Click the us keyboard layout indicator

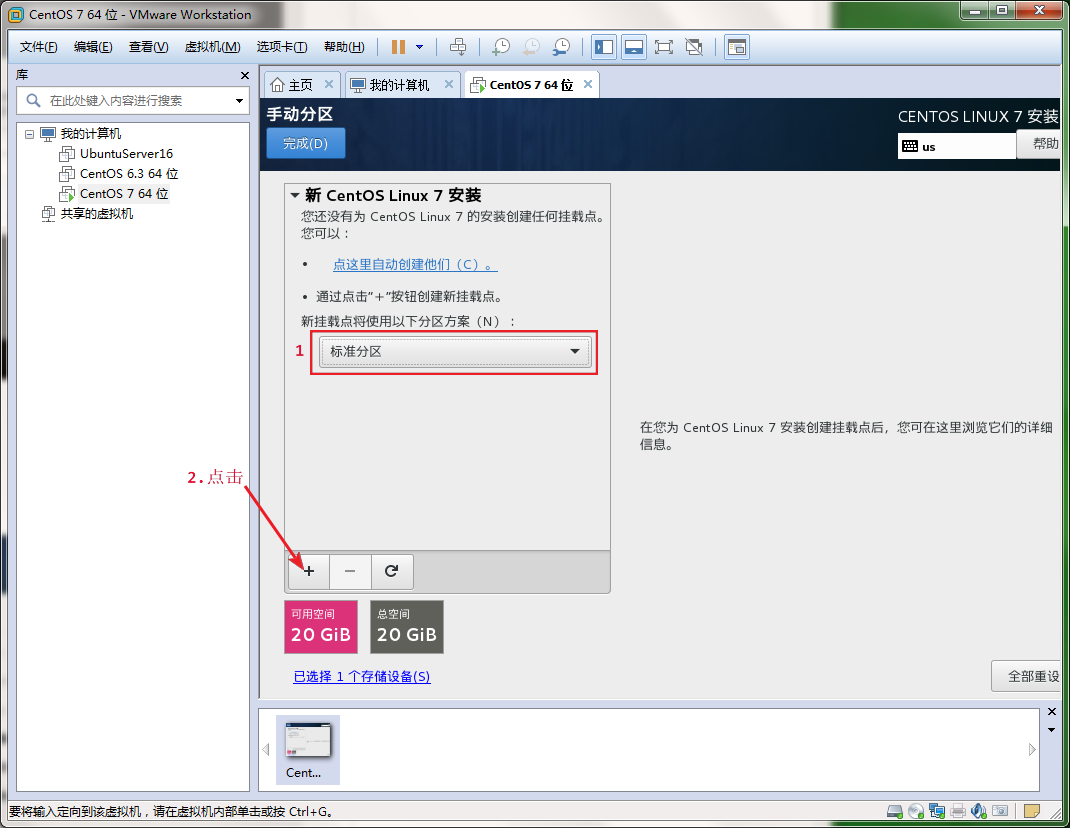957,146
